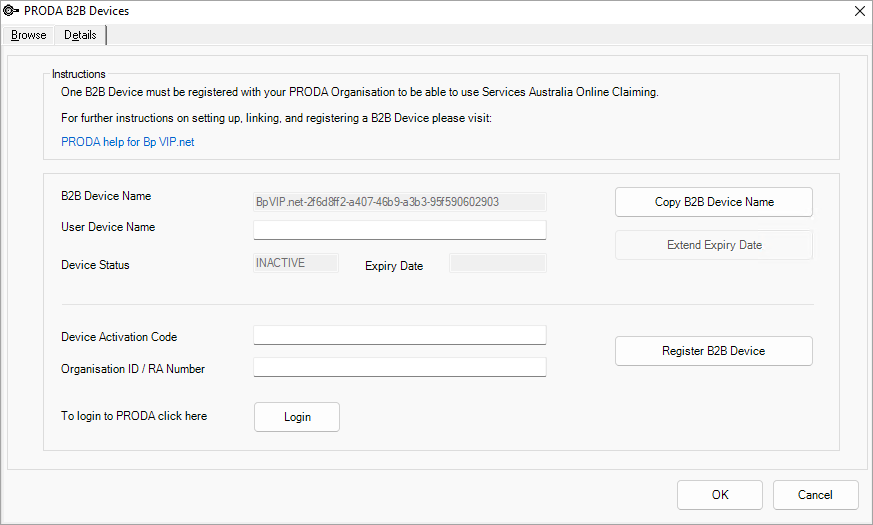Screen dimensions: 873x525
Task: Click the Extend Expiry Date button
Action: coord(714,245)
